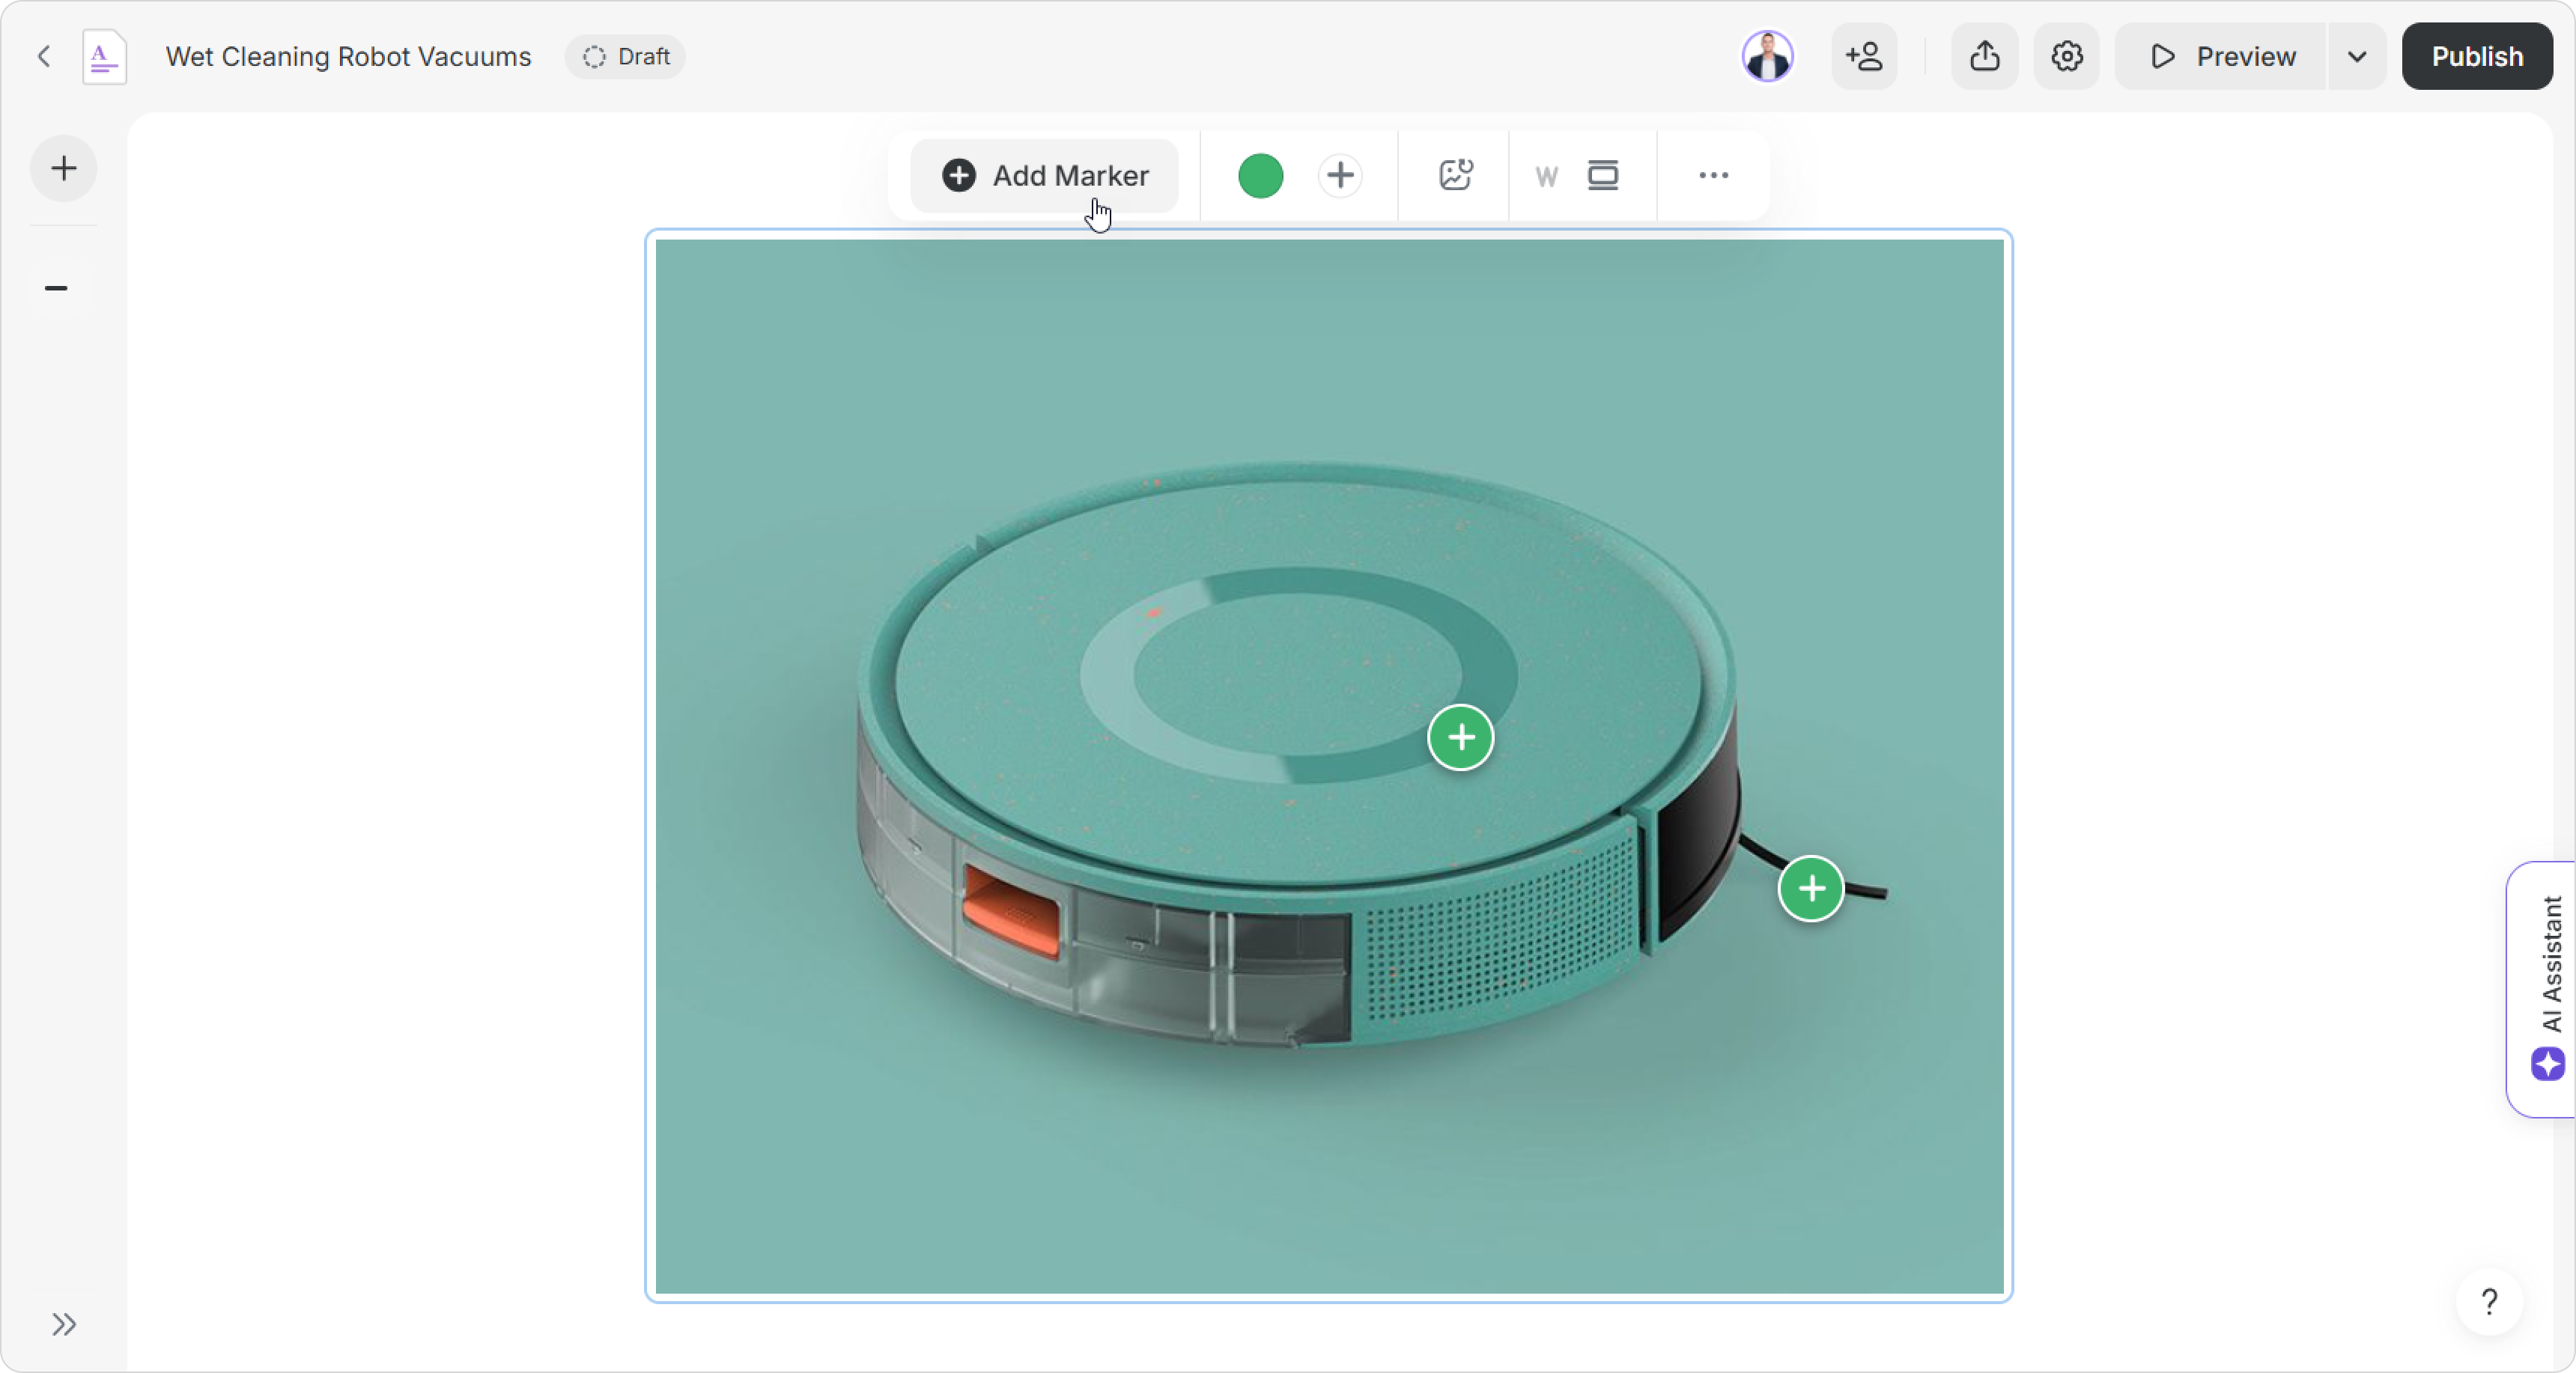Select the green marker color swatch
The image size is (2576, 1373).
tap(1260, 176)
